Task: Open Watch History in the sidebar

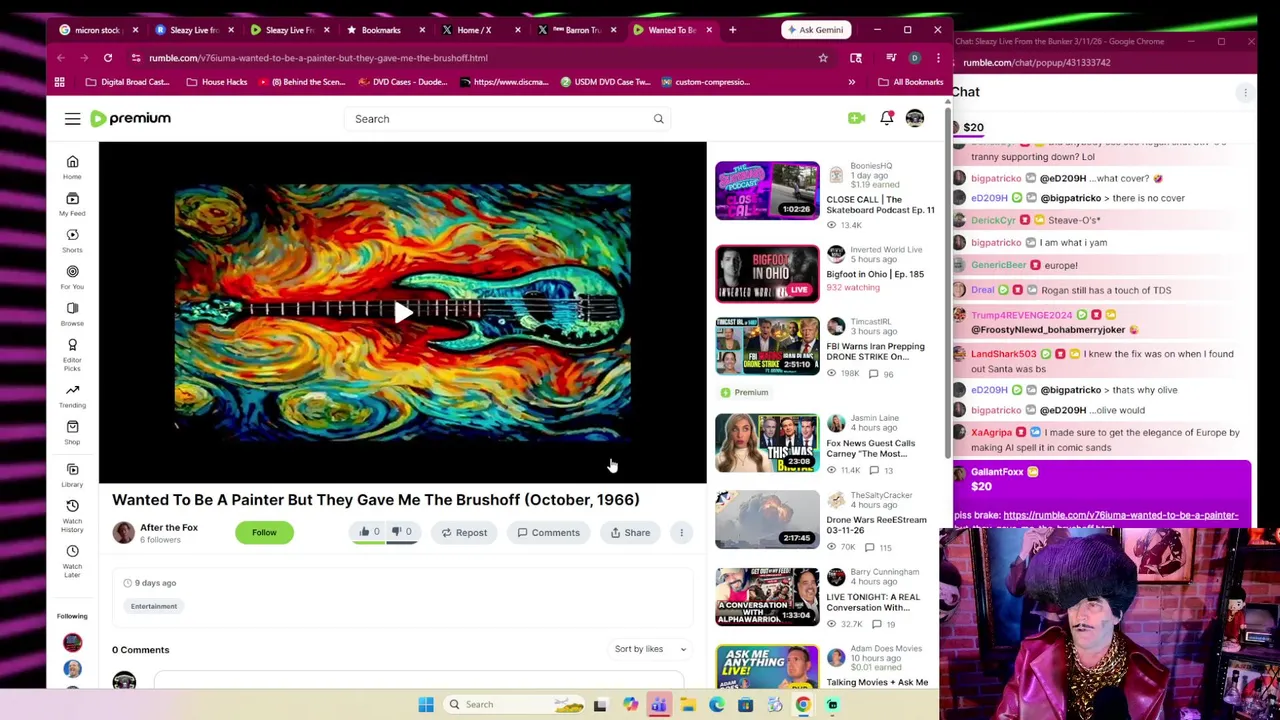Action: [x=72, y=515]
